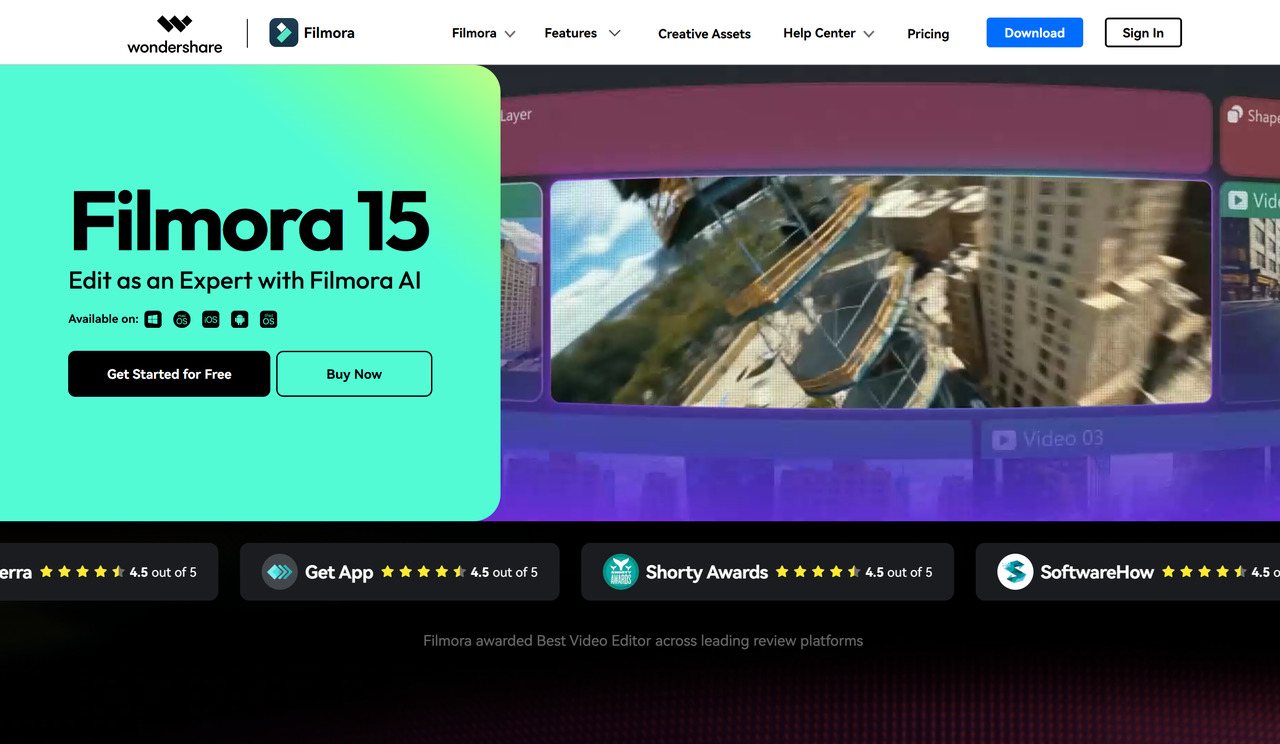Viewport: 1280px width, 744px height.
Task: Click the "Filmora 15" headline
Action: click(250, 221)
